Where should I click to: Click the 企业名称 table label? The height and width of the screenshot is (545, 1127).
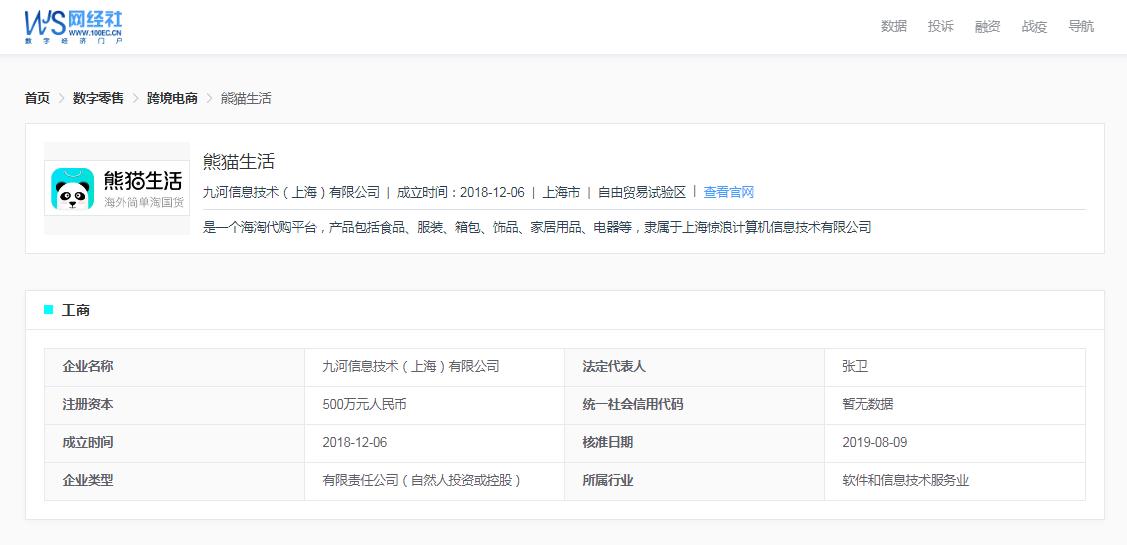(88, 367)
